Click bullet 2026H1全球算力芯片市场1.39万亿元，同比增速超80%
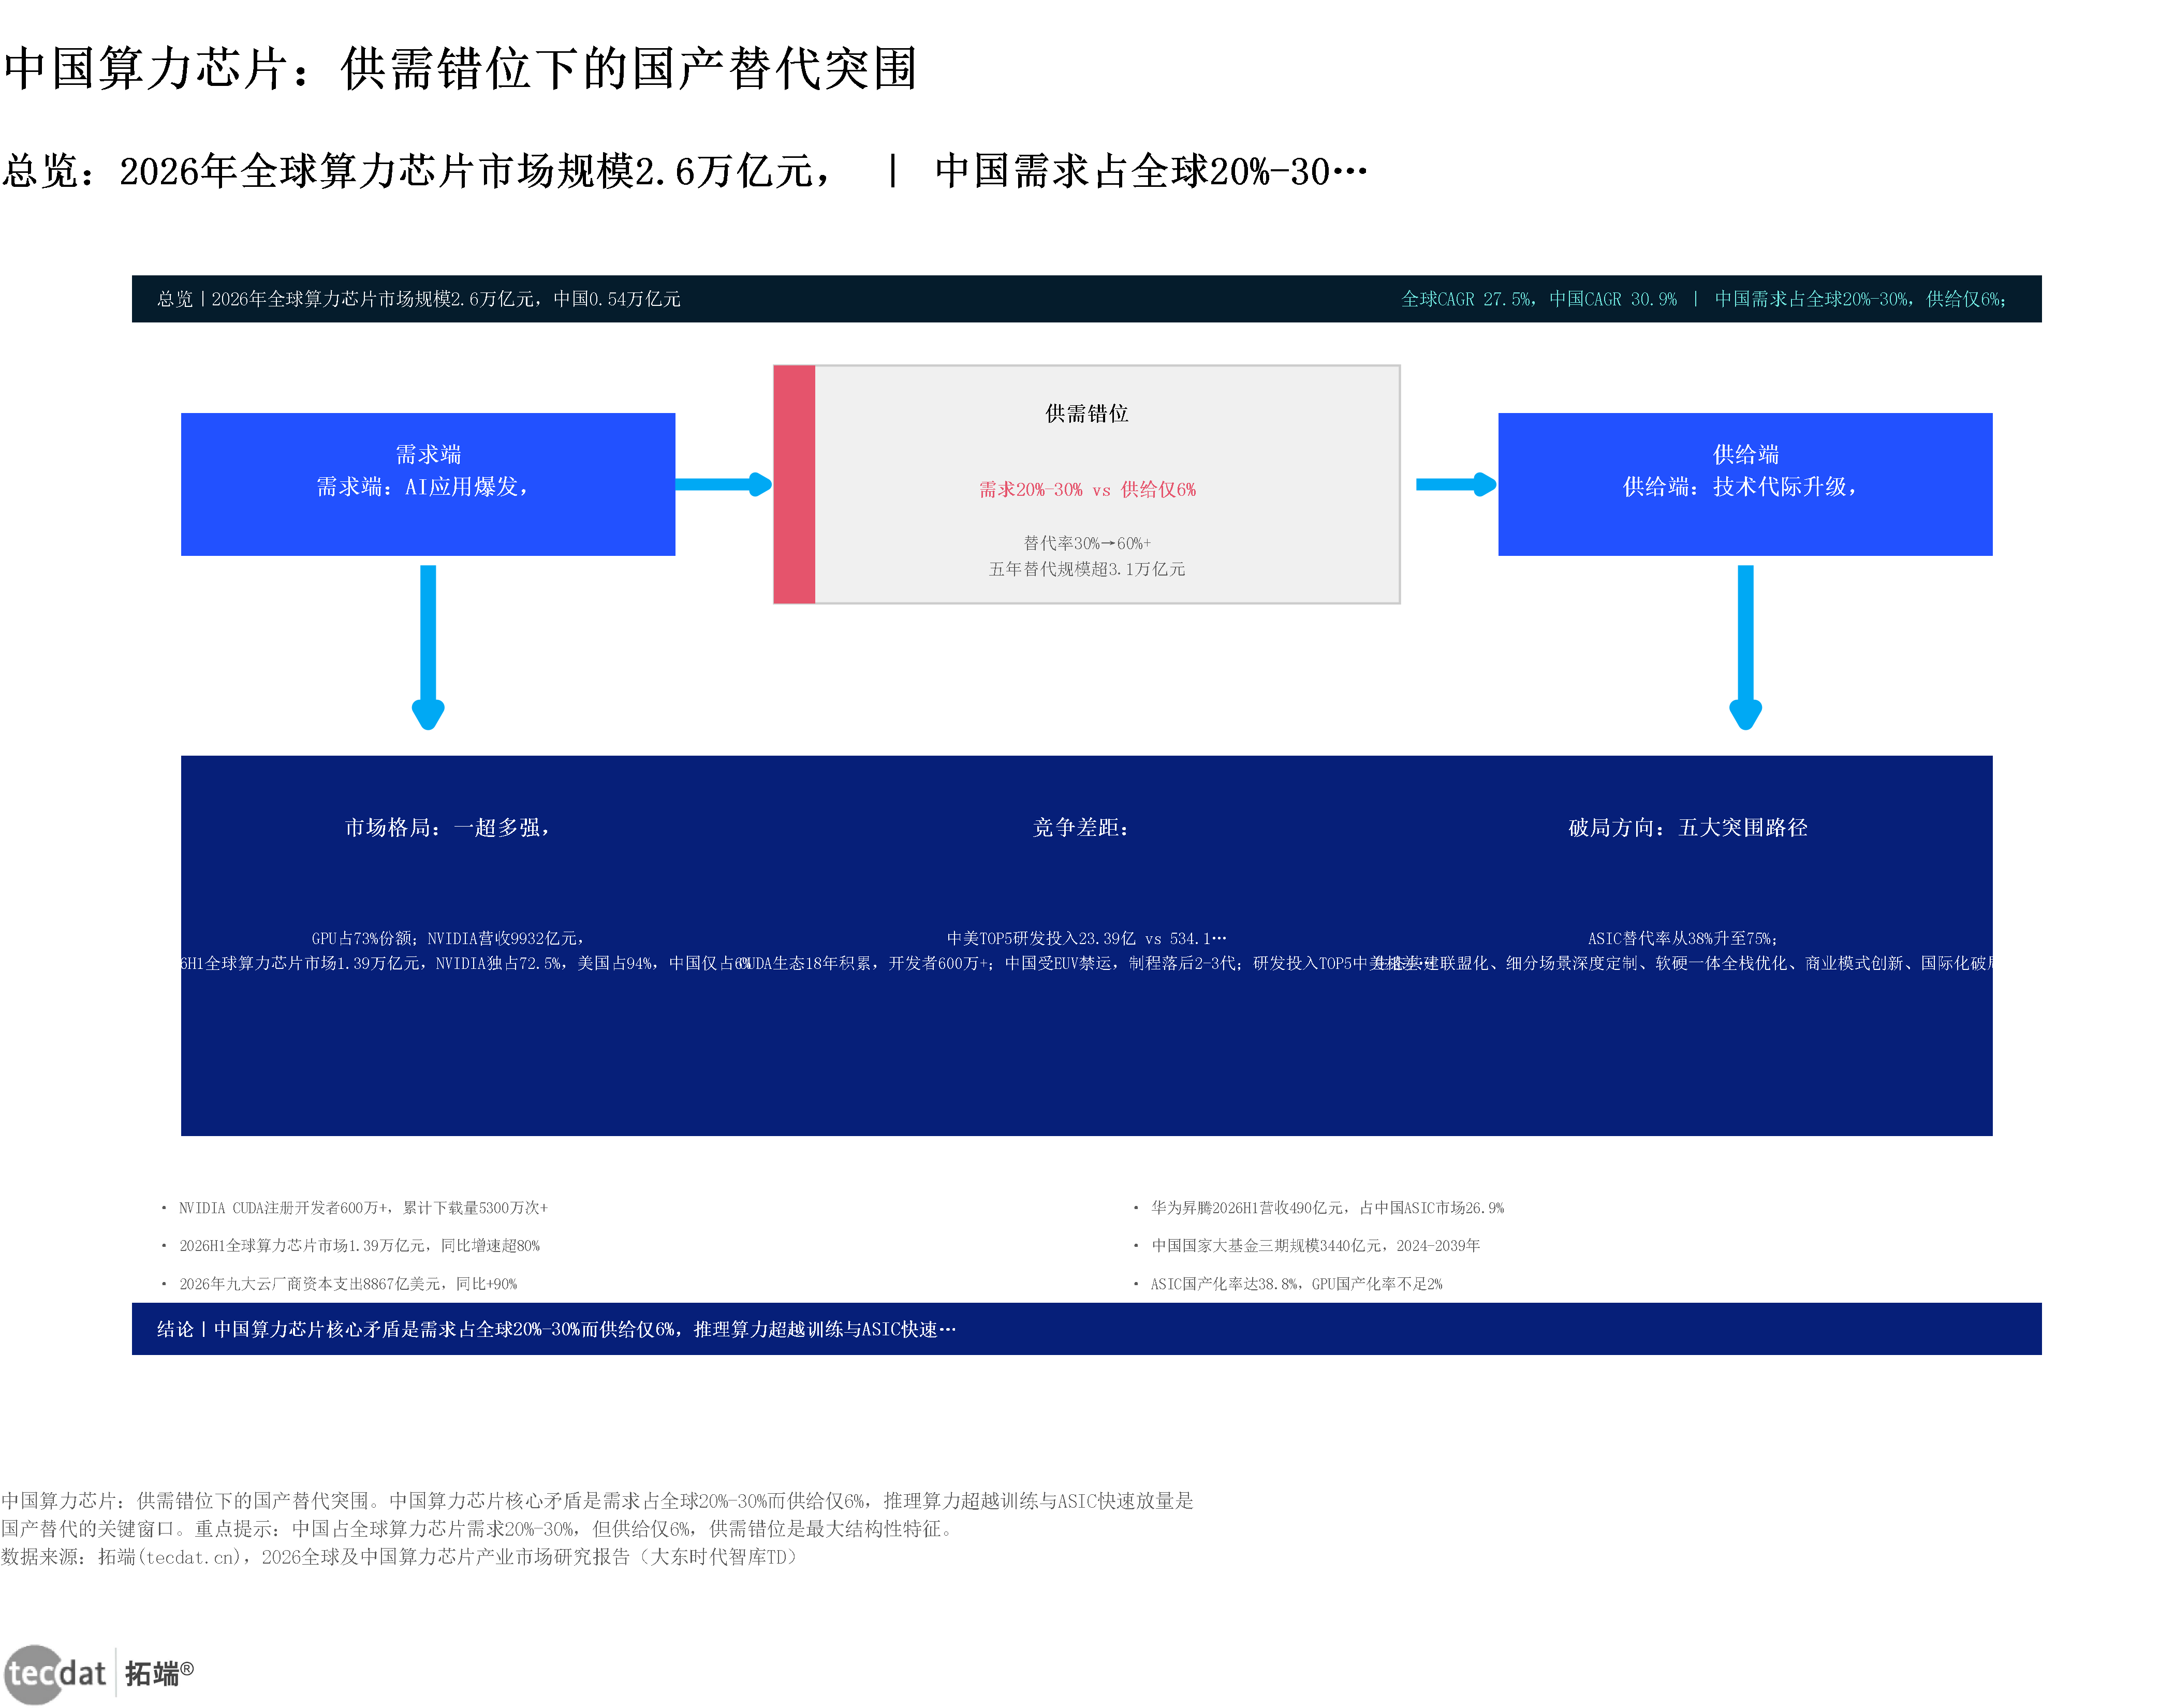The height and width of the screenshot is (1708, 2174). pos(359,1246)
